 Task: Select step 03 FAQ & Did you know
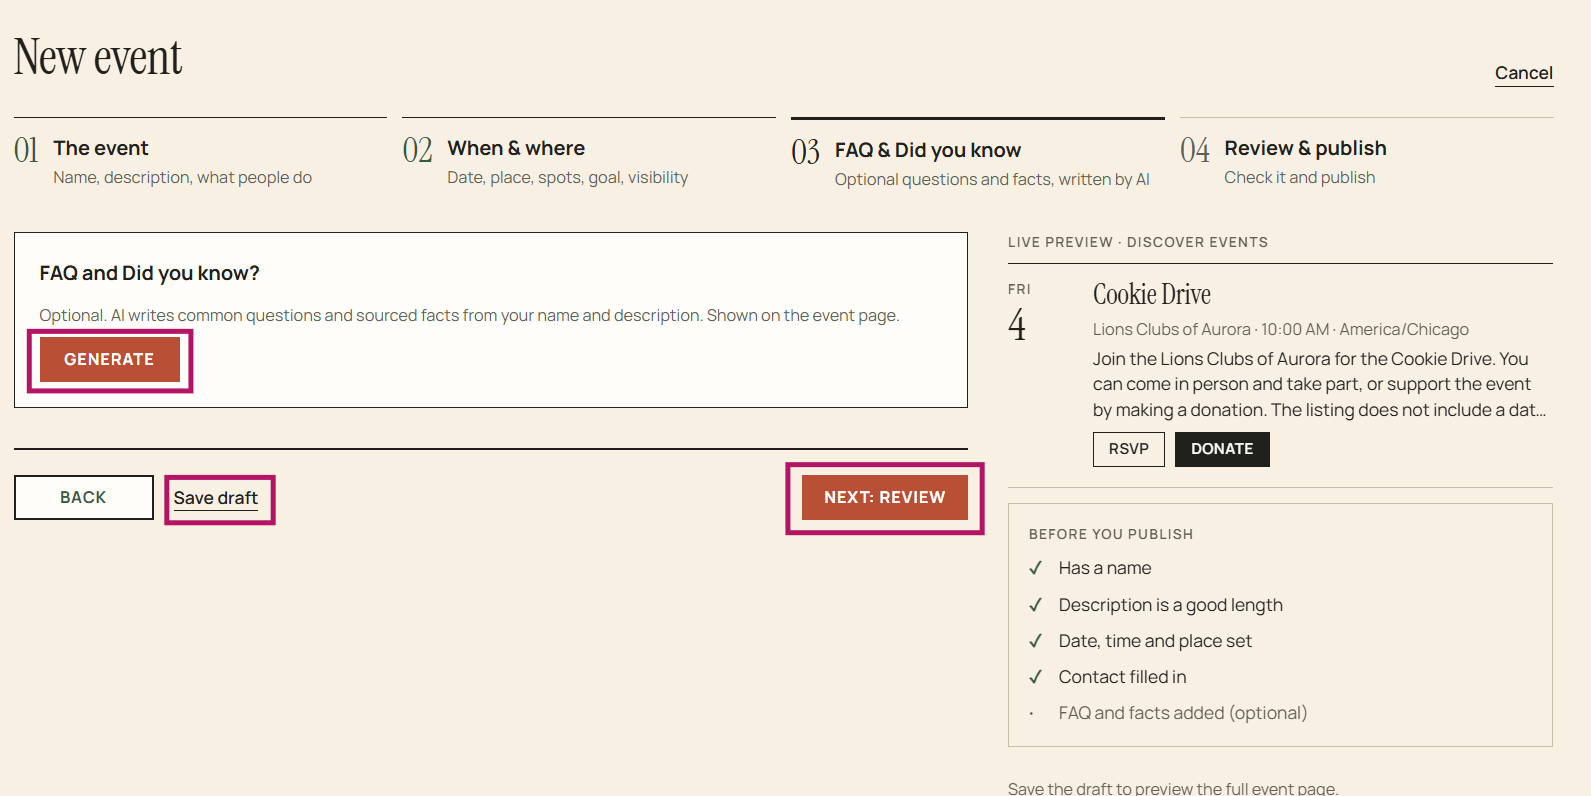(977, 155)
